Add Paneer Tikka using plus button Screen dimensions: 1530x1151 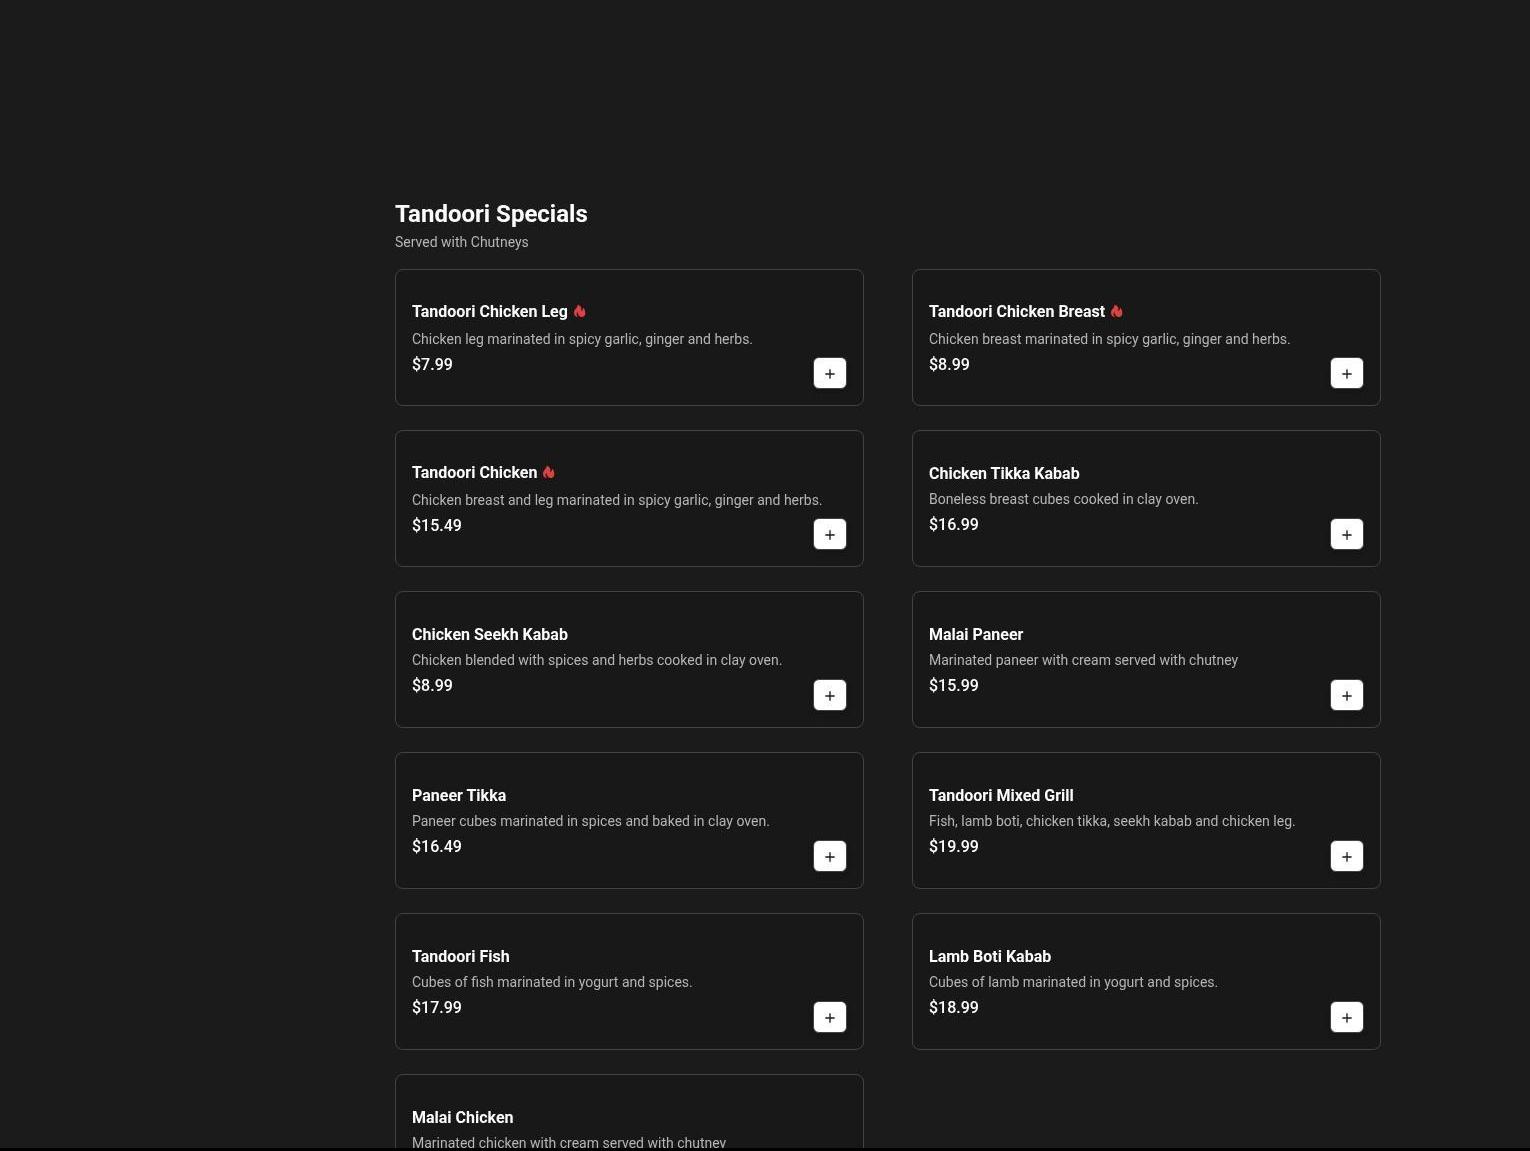click(x=829, y=856)
